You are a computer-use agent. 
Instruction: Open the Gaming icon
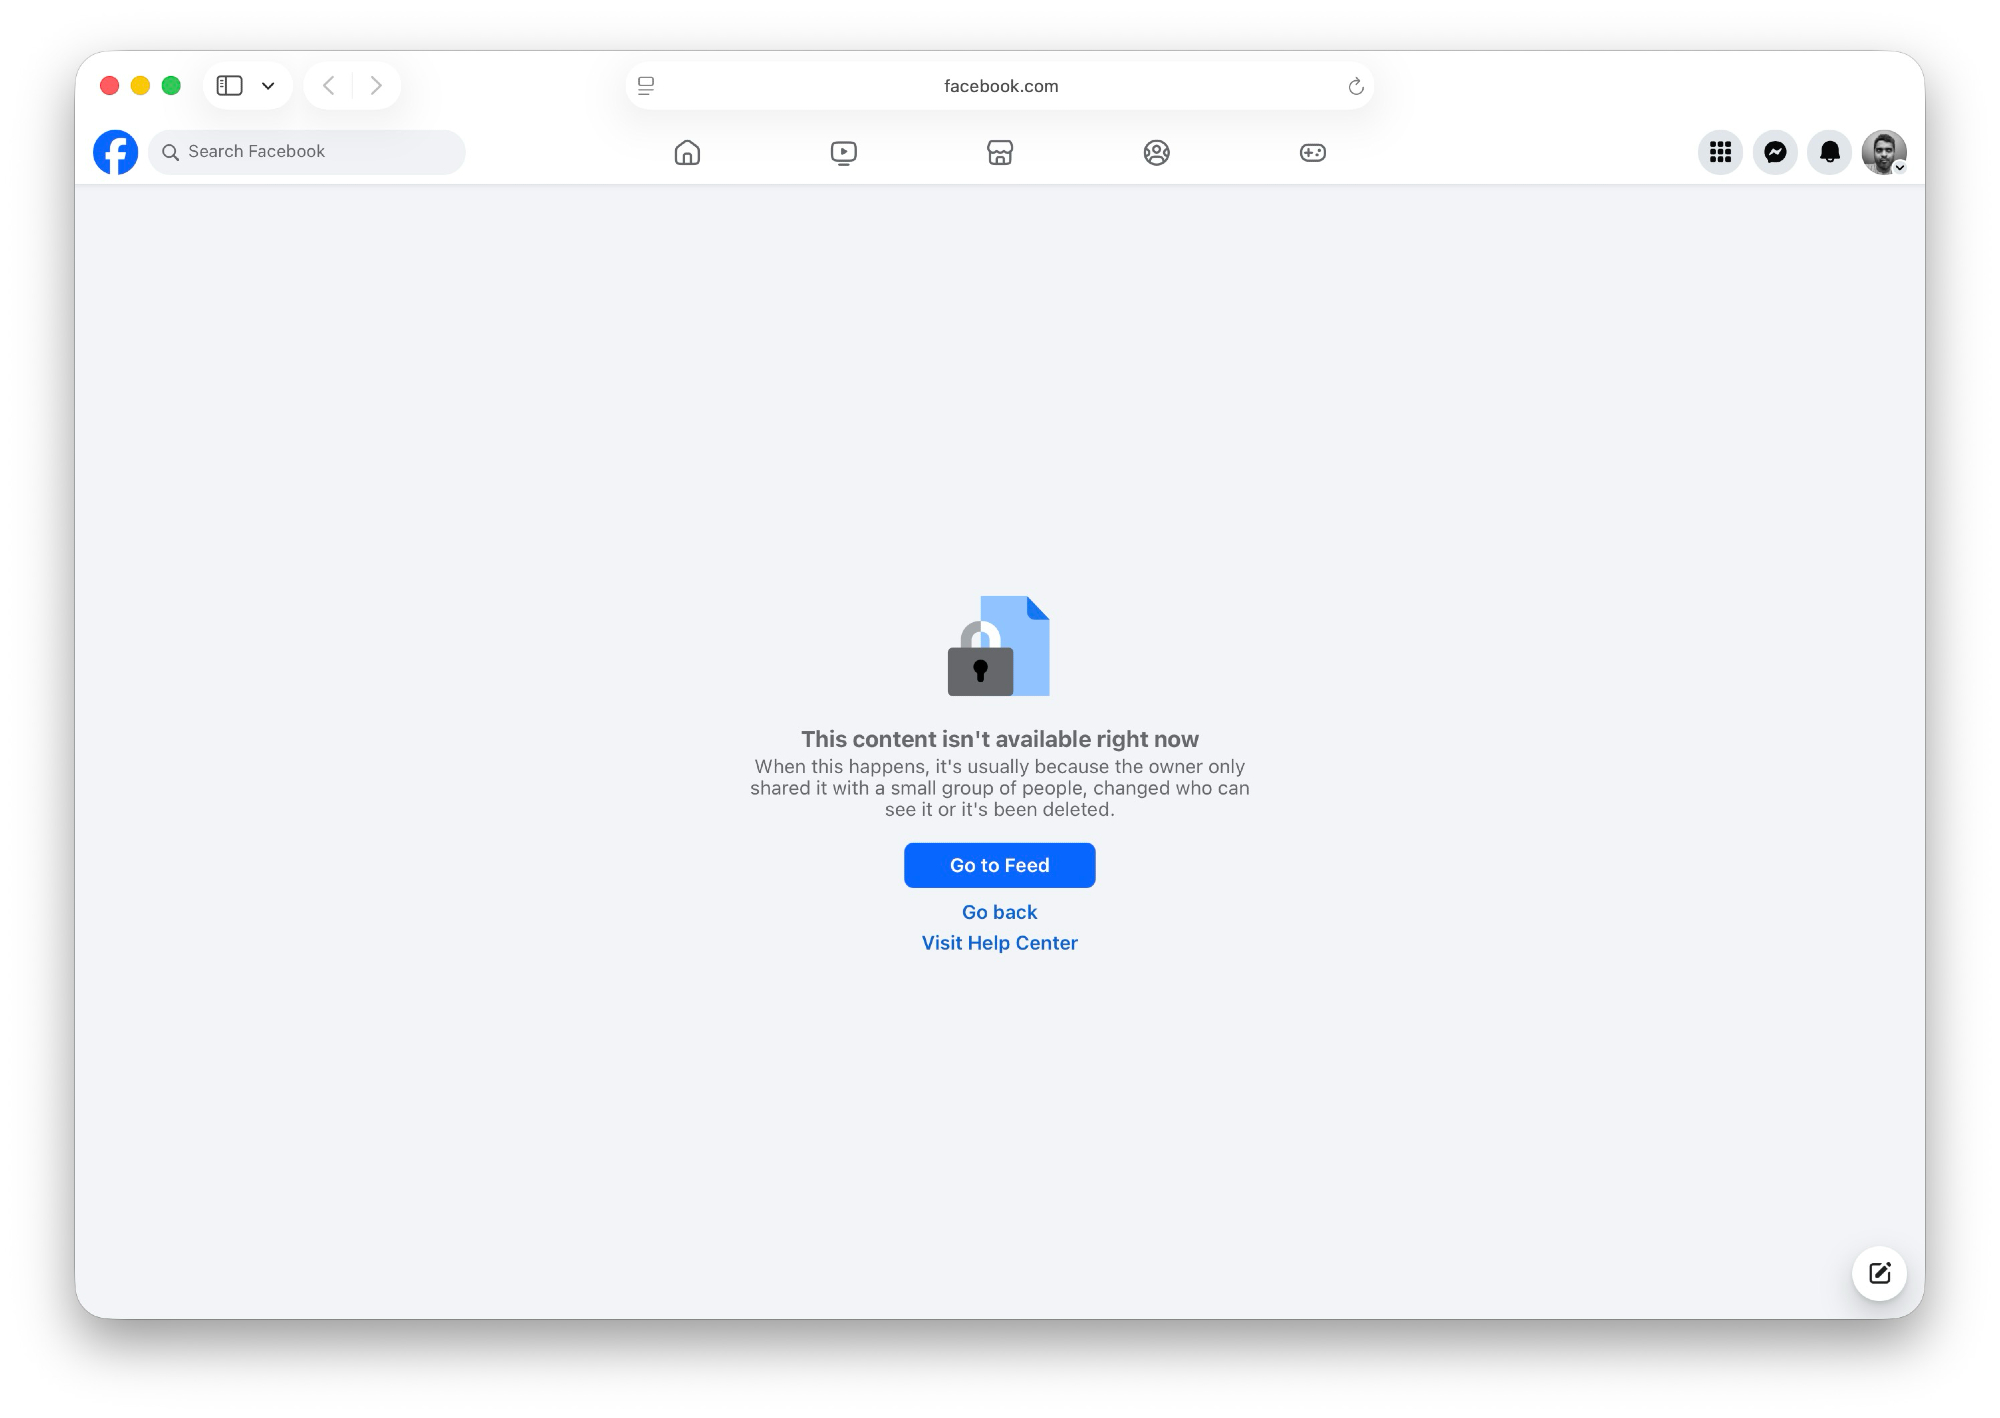click(x=1312, y=152)
